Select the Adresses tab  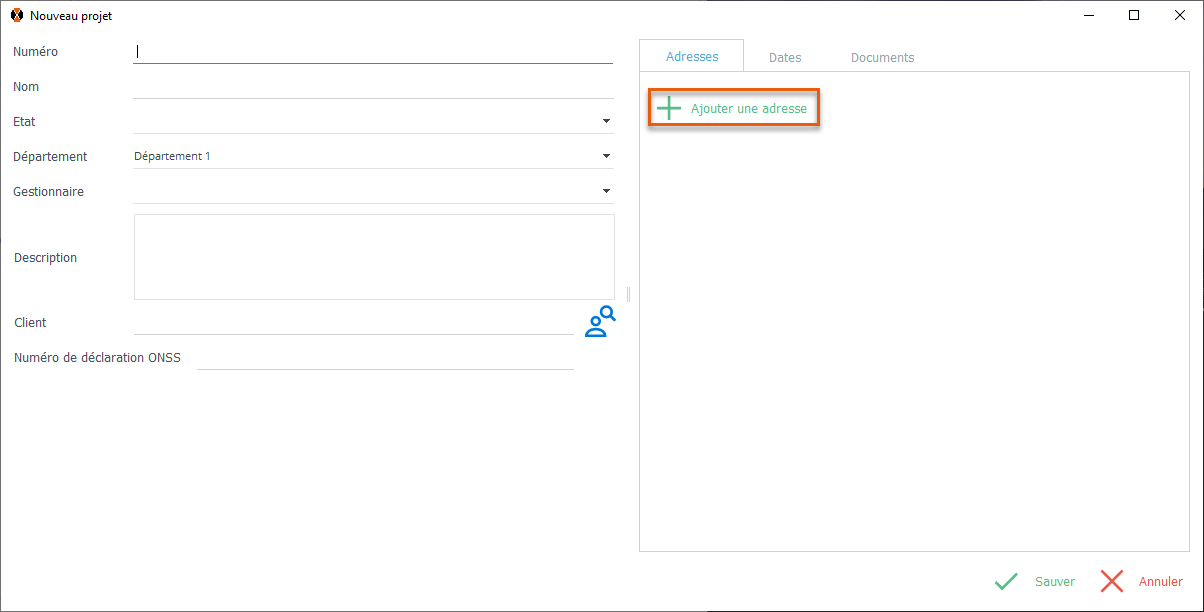tap(692, 57)
